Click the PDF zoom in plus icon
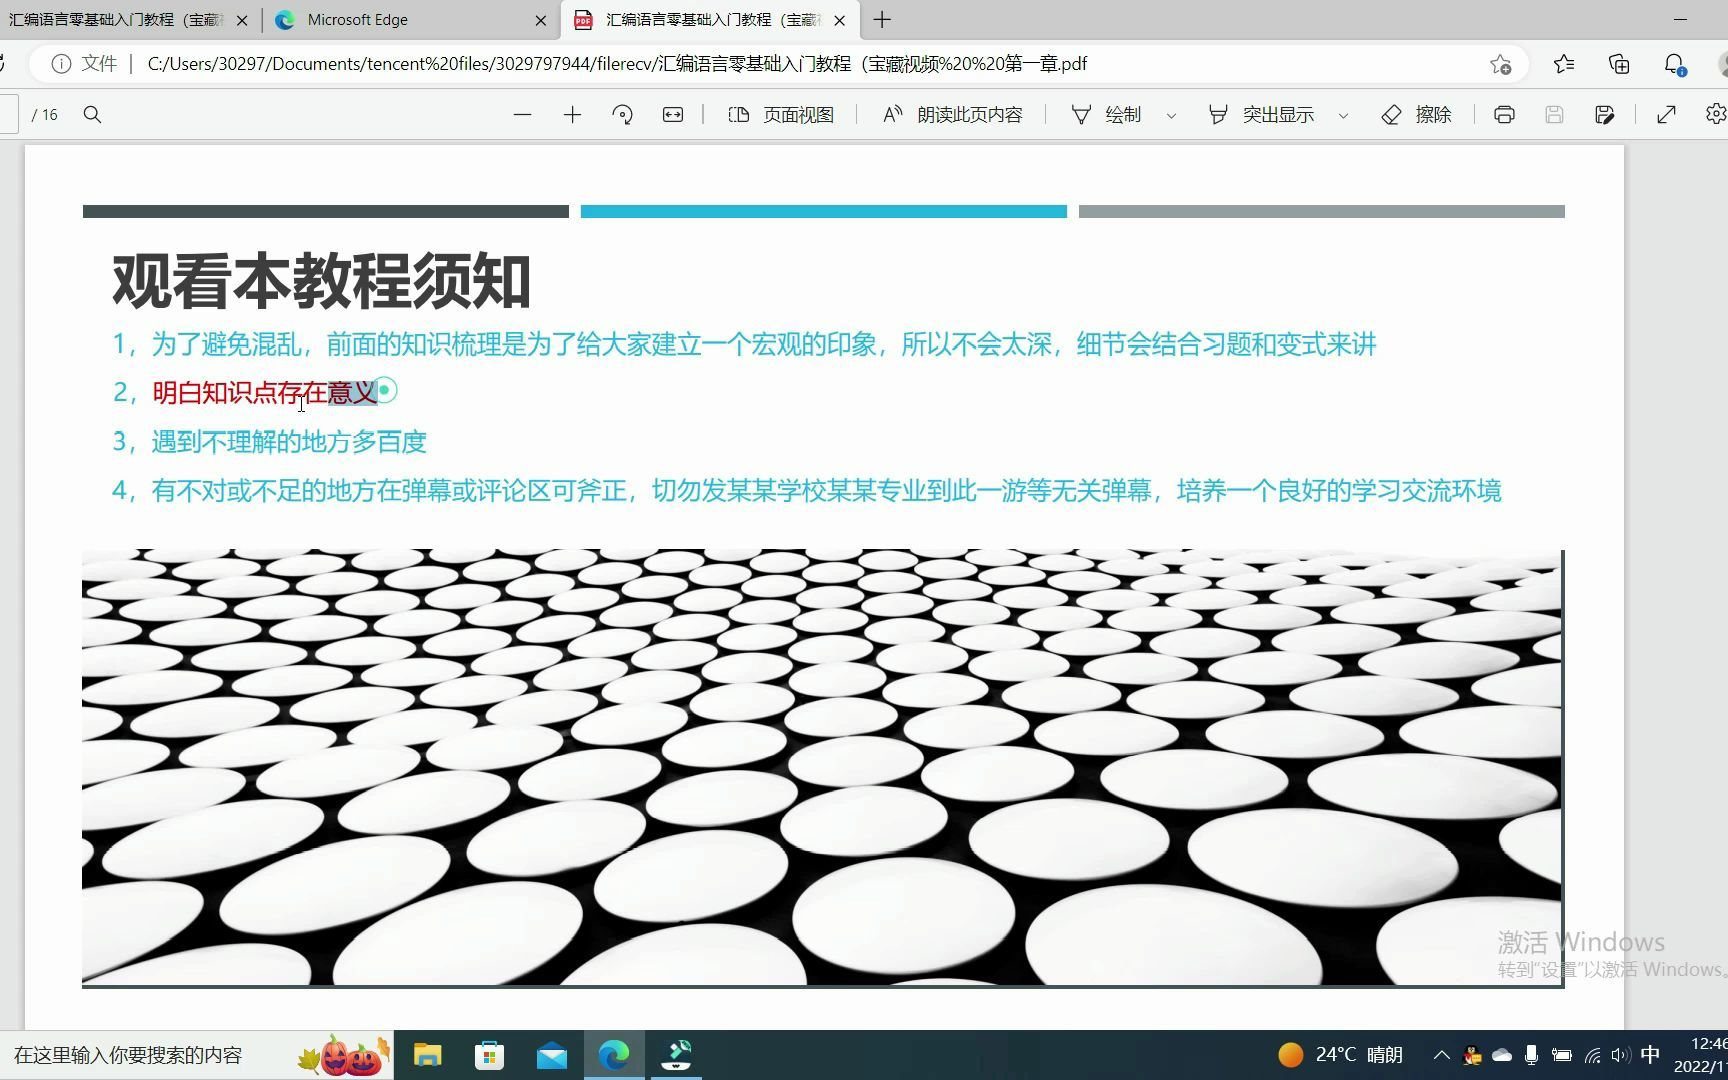The height and width of the screenshot is (1080, 1728). [x=572, y=115]
